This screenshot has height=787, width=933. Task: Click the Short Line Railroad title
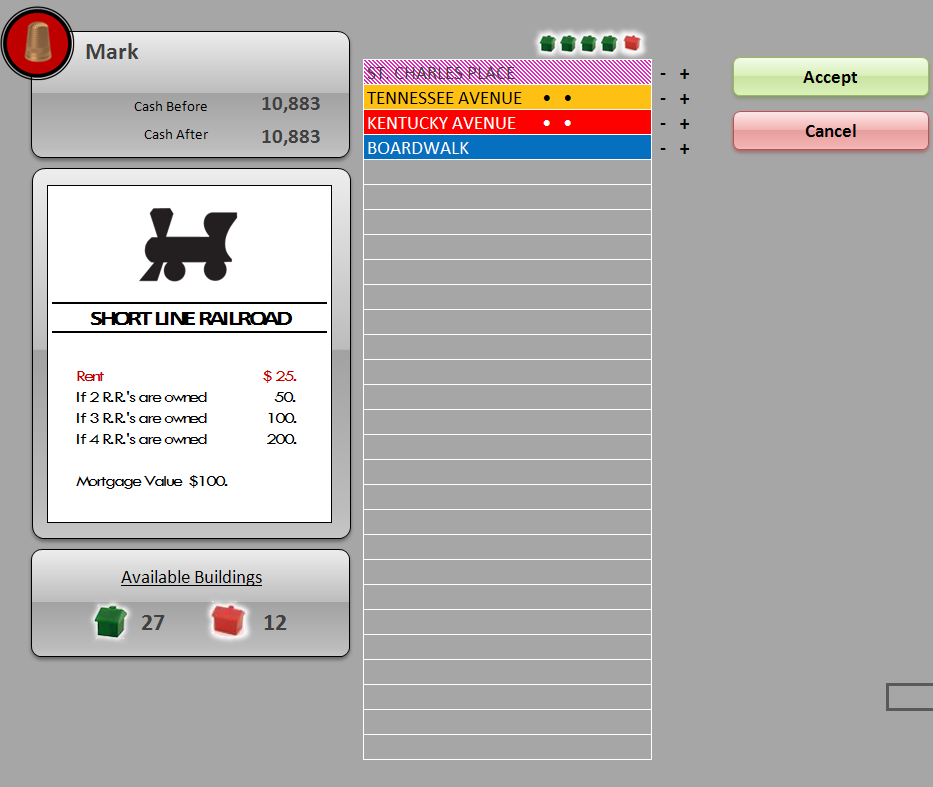point(190,318)
